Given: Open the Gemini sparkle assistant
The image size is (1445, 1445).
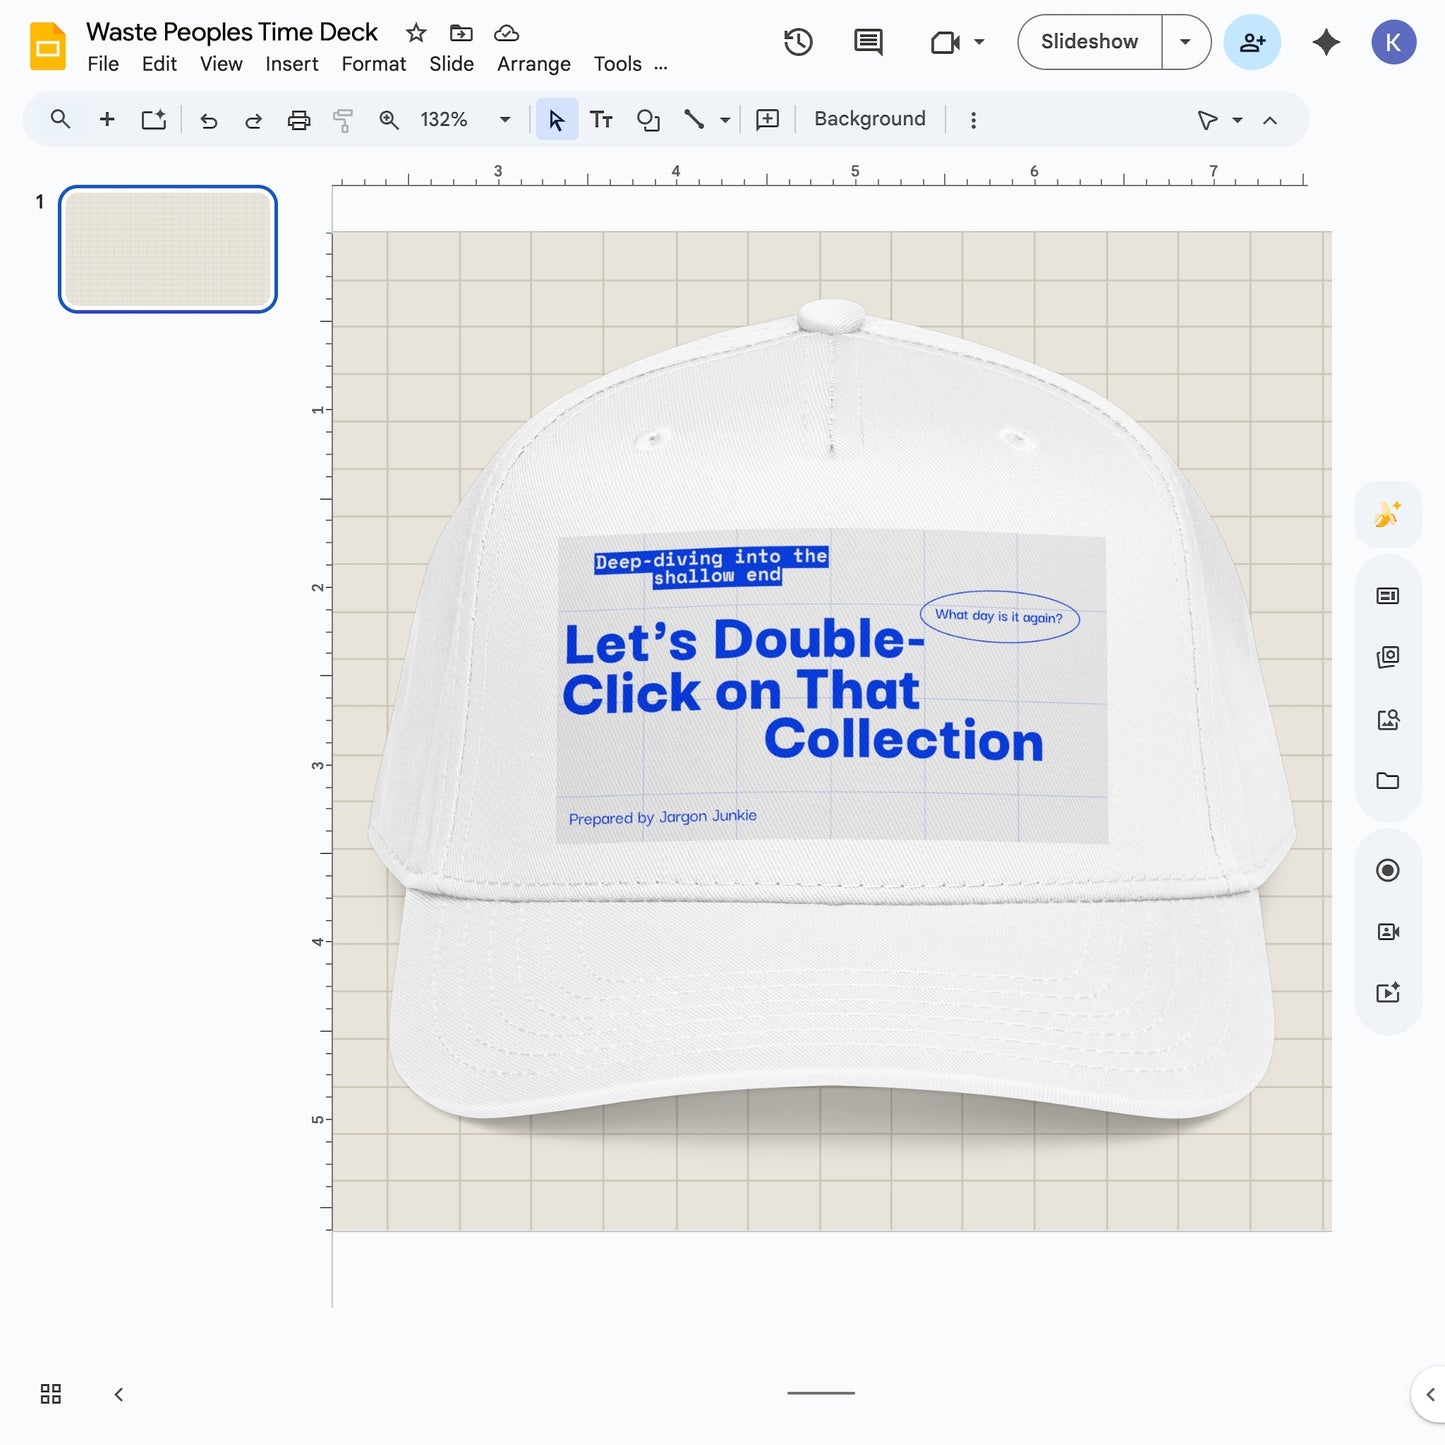Looking at the screenshot, I should tap(1326, 42).
